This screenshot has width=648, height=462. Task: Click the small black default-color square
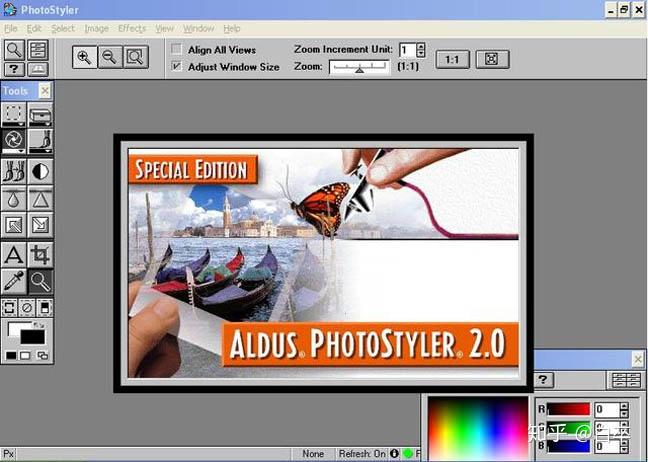coord(11,355)
